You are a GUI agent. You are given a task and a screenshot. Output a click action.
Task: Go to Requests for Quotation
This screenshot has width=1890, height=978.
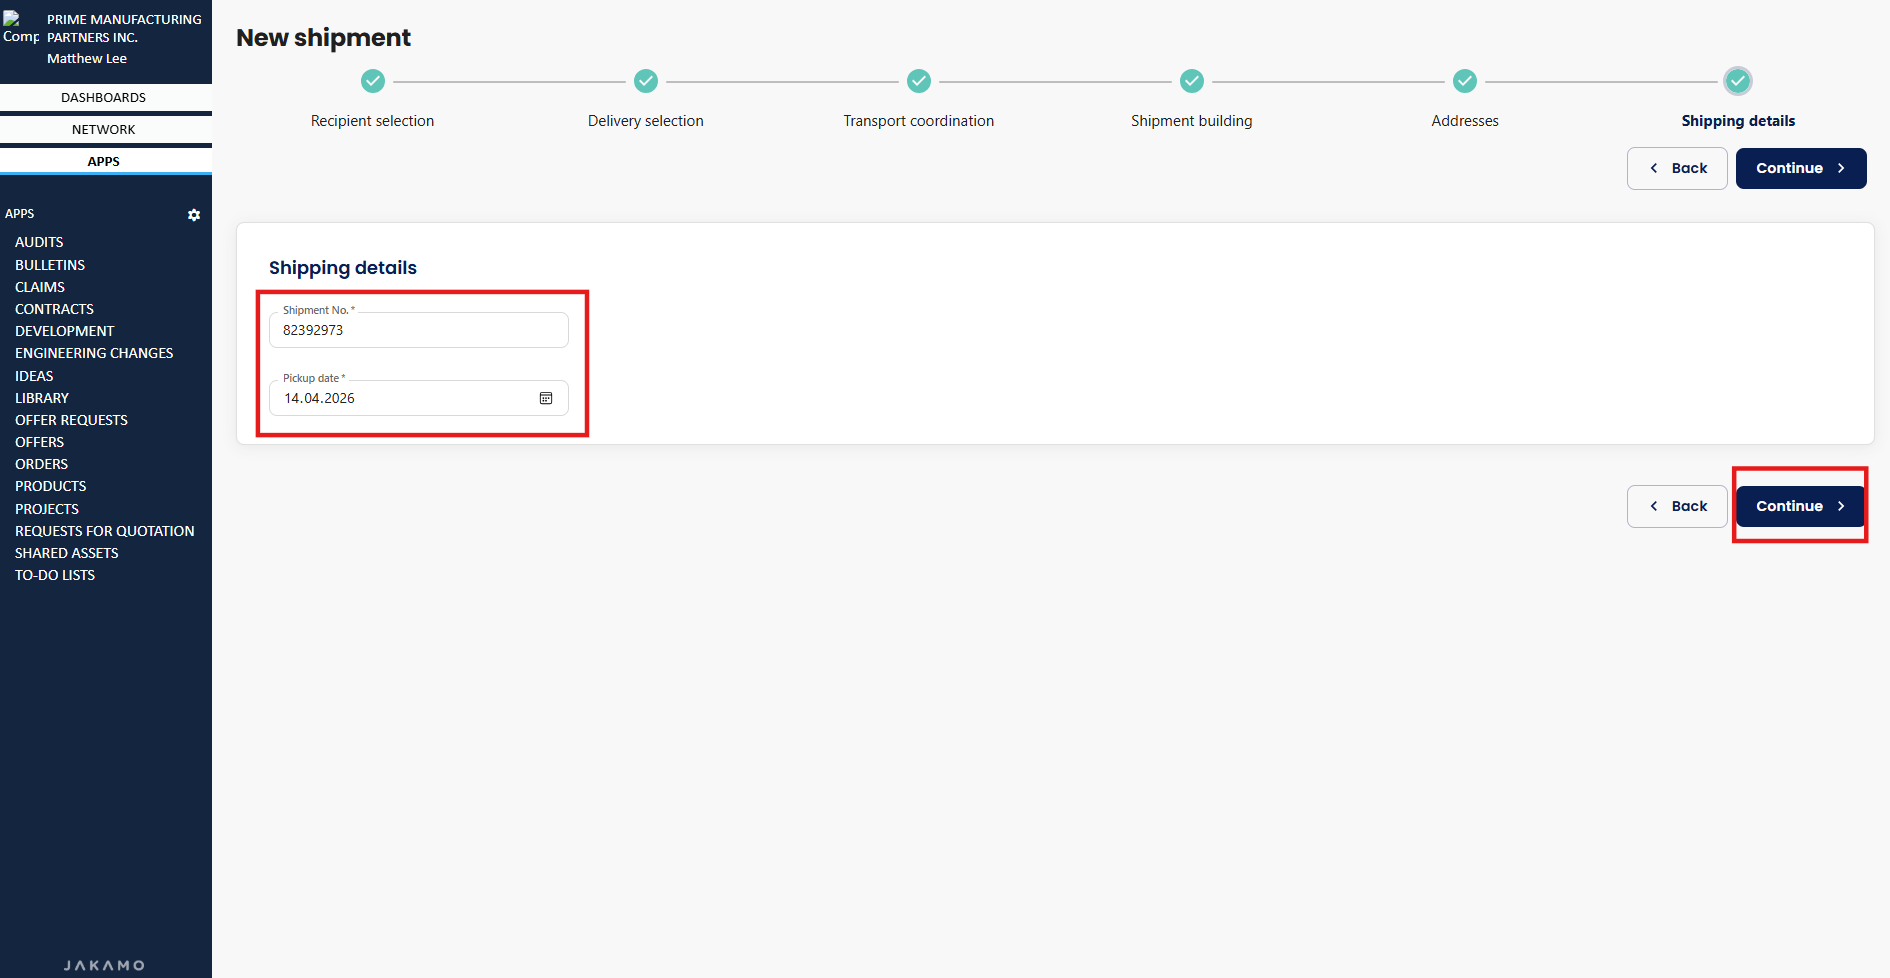point(105,531)
